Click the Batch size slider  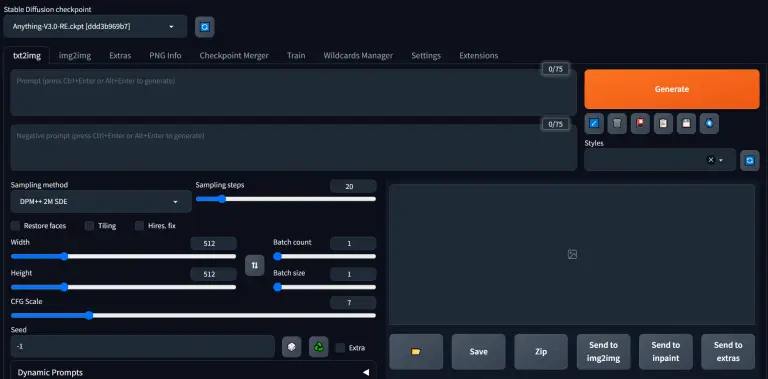point(325,287)
